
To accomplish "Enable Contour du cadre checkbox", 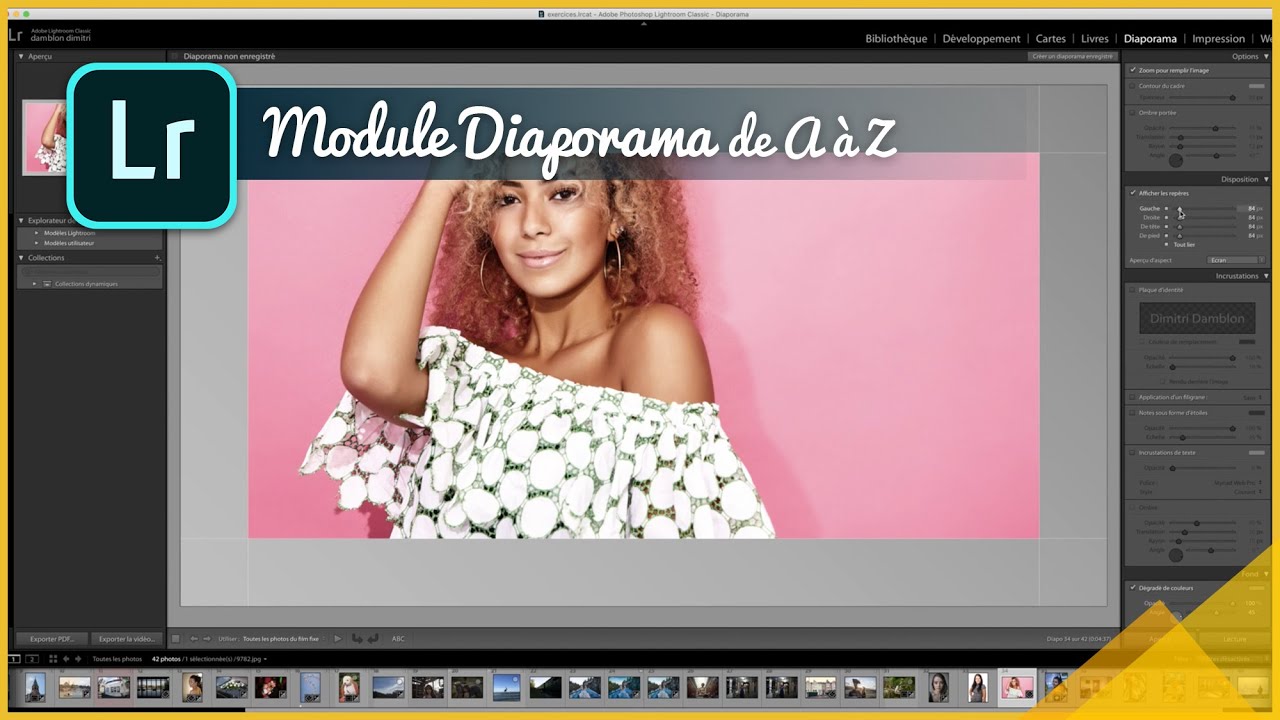I will pyautogui.click(x=1133, y=86).
